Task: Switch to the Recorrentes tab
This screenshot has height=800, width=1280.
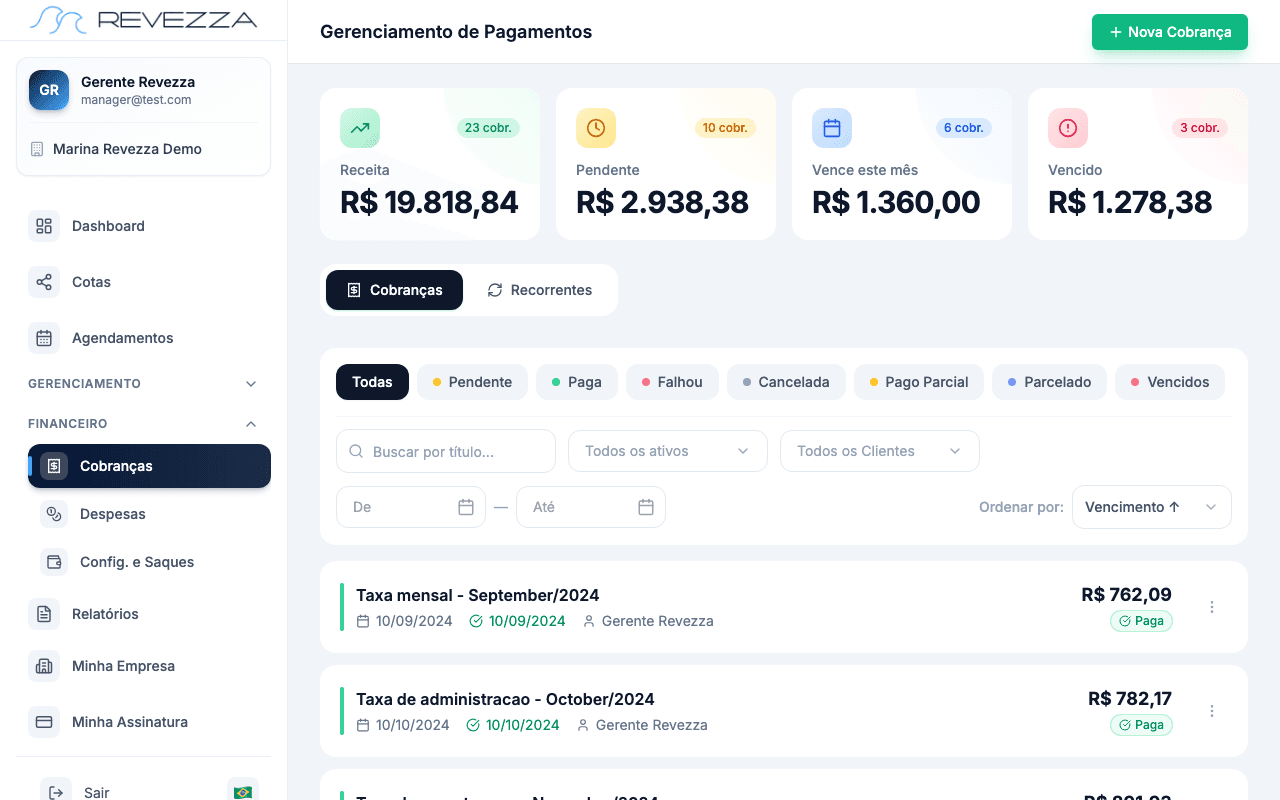Action: coord(540,290)
